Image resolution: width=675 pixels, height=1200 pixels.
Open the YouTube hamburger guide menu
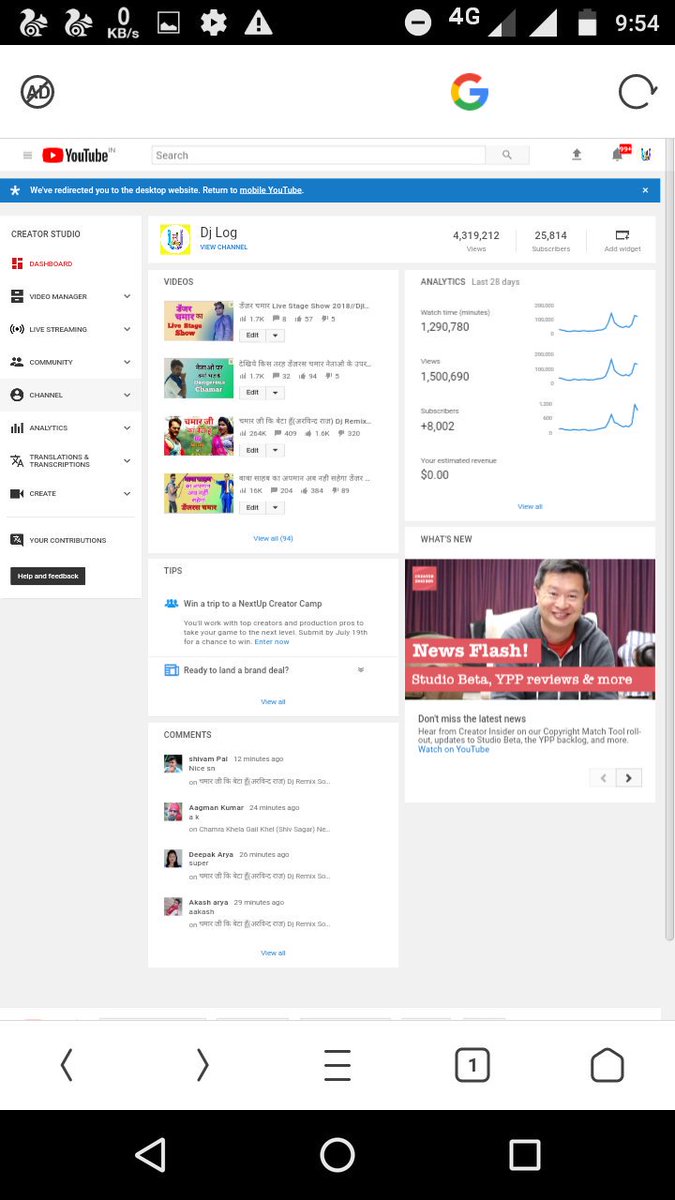point(27,155)
